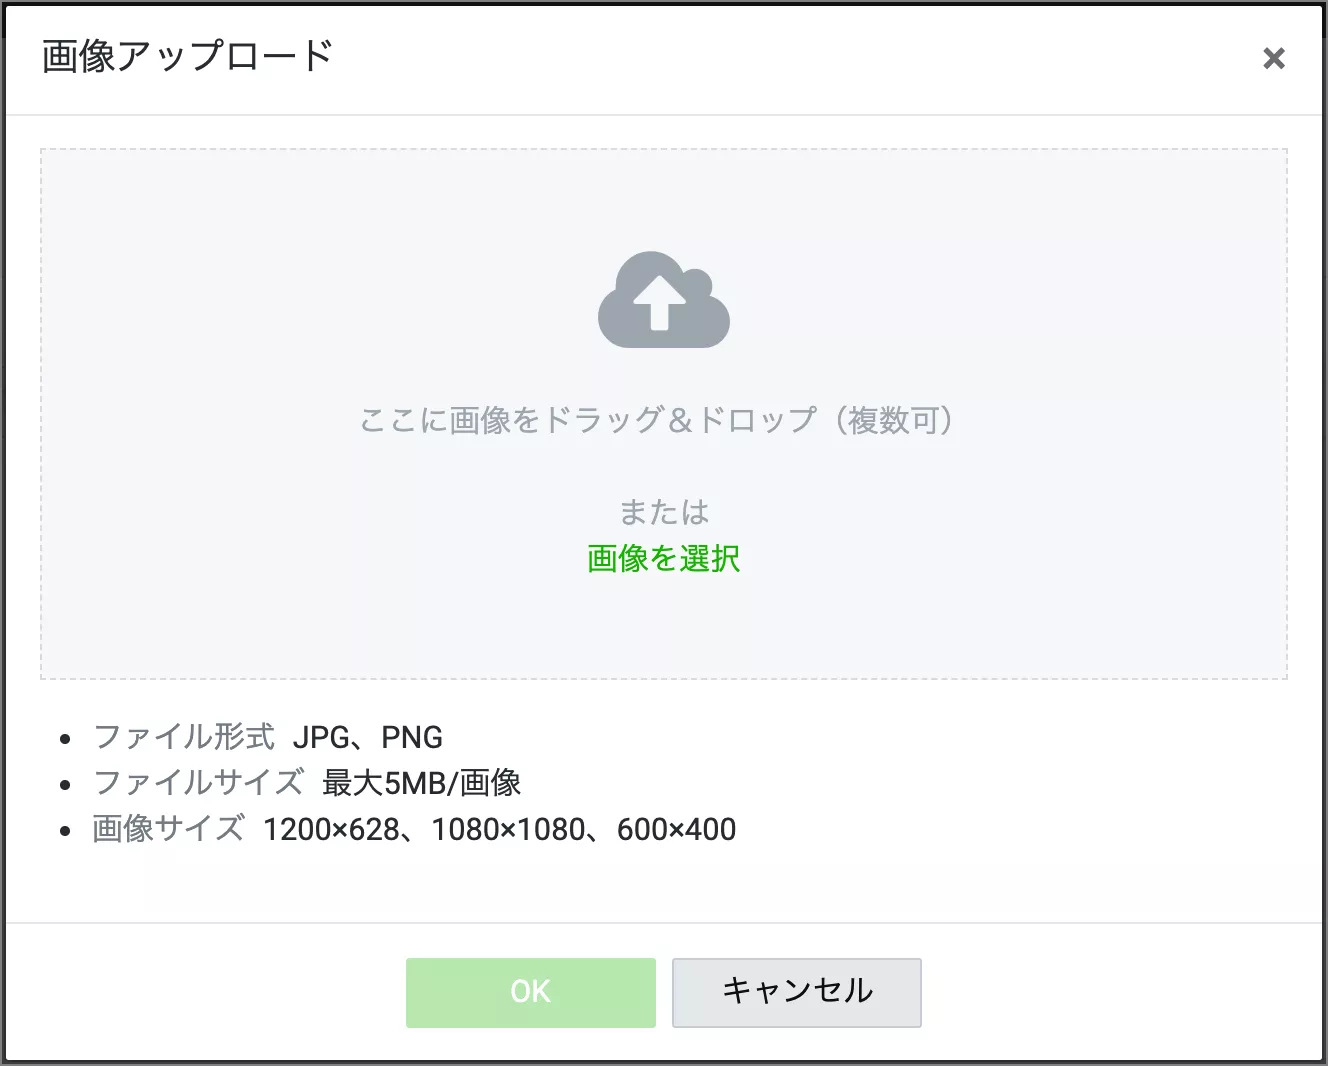
Task: Click the ファイル形式 label
Action: (x=183, y=737)
